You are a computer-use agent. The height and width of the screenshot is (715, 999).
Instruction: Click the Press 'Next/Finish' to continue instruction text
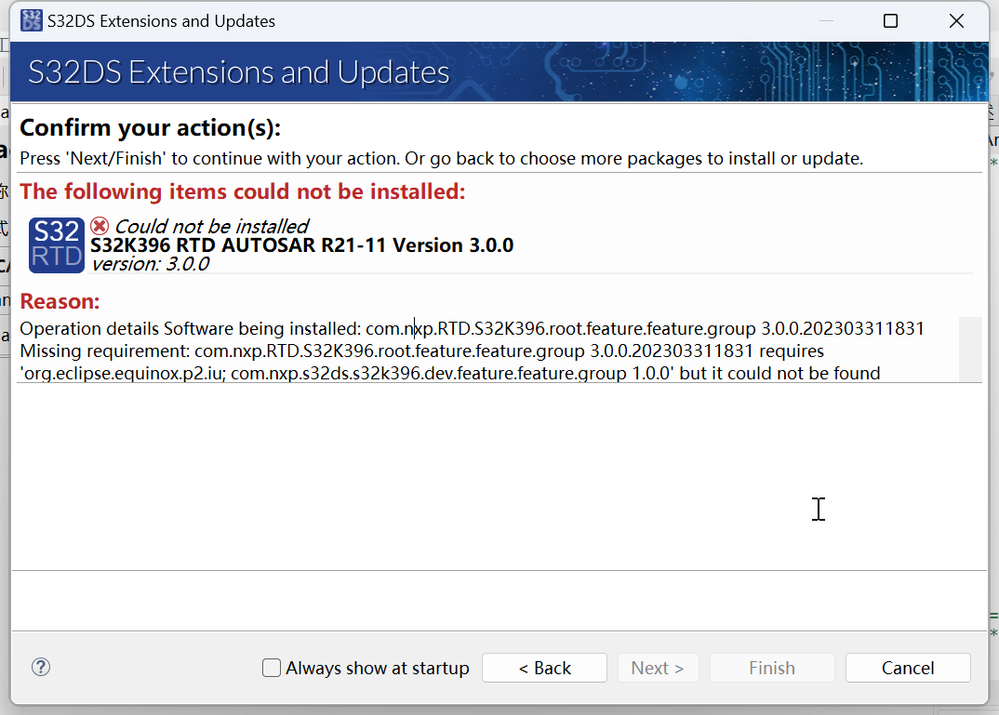coord(442,158)
